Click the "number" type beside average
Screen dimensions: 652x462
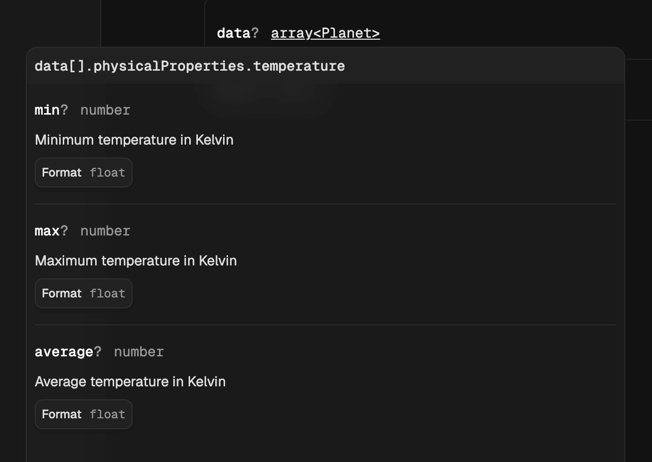tap(139, 352)
